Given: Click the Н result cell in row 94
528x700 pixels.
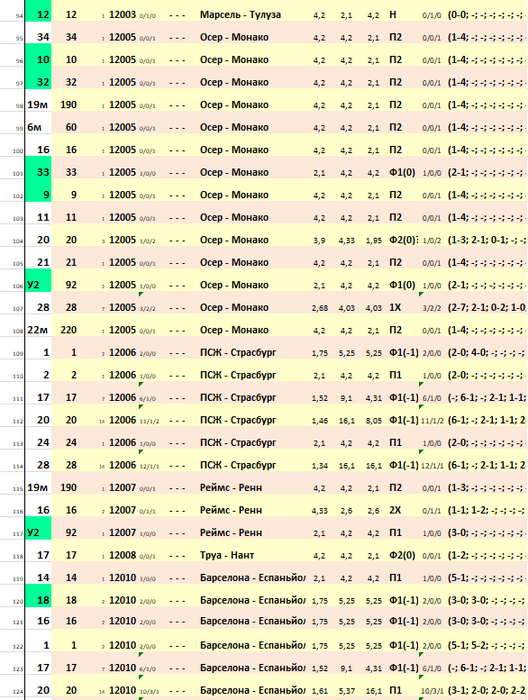Looking at the screenshot, I should tap(393, 15).
